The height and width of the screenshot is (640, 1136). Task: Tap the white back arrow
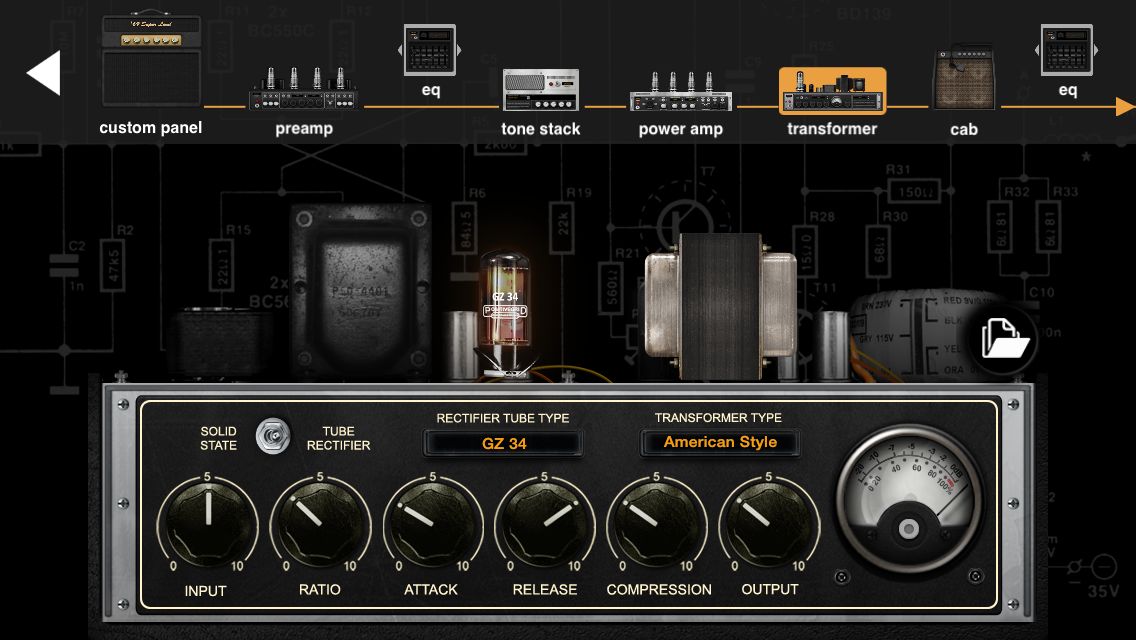(44, 73)
